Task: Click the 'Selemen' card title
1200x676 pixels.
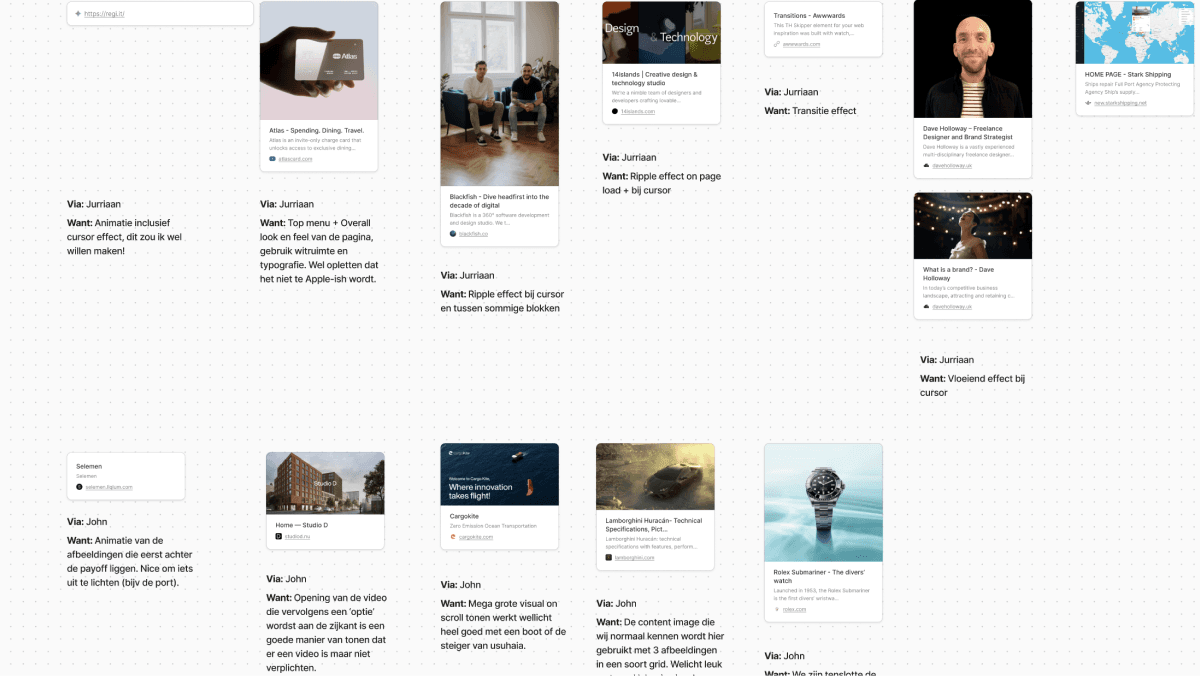Action: tap(89, 466)
